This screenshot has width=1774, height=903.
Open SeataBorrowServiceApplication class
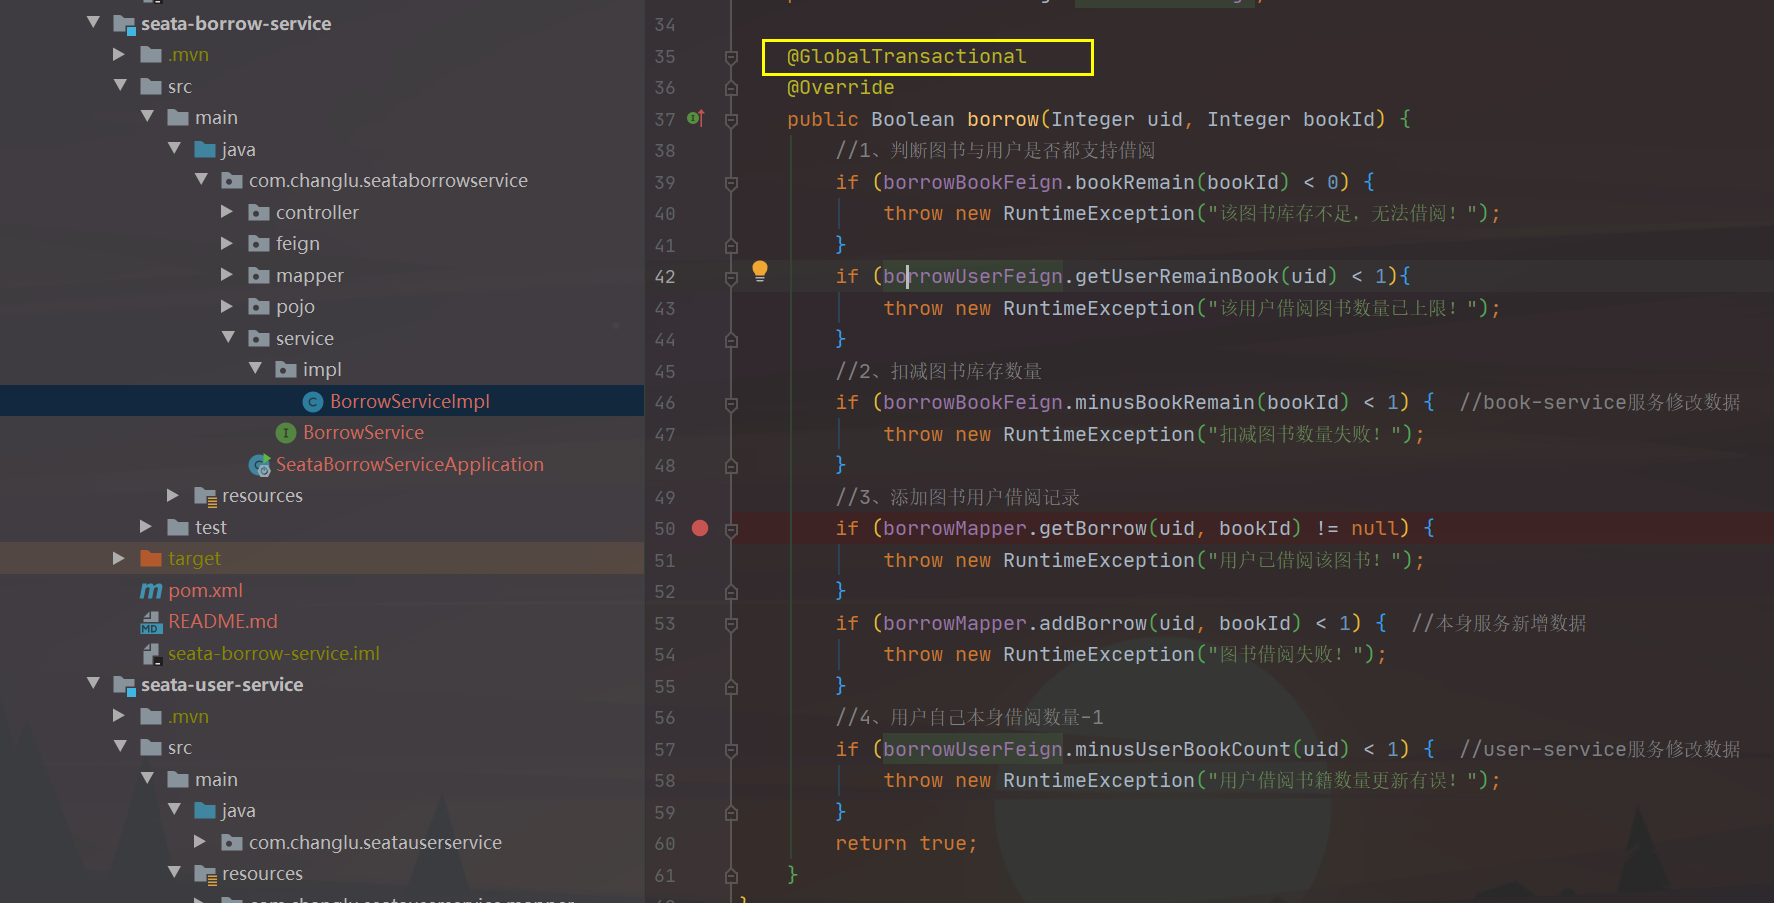410,464
